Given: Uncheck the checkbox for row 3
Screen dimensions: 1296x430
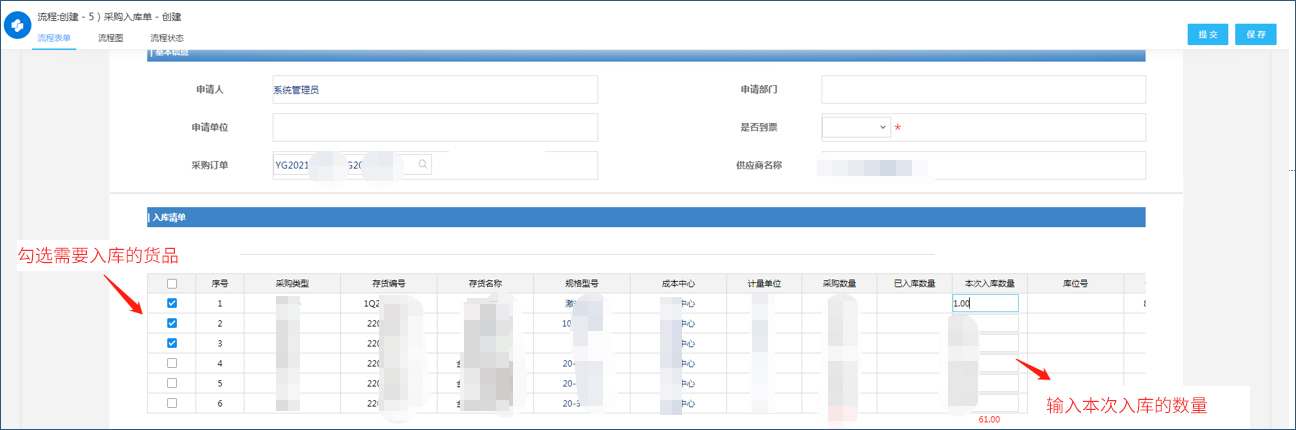Looking at the screenshot, I should [172, 343].
